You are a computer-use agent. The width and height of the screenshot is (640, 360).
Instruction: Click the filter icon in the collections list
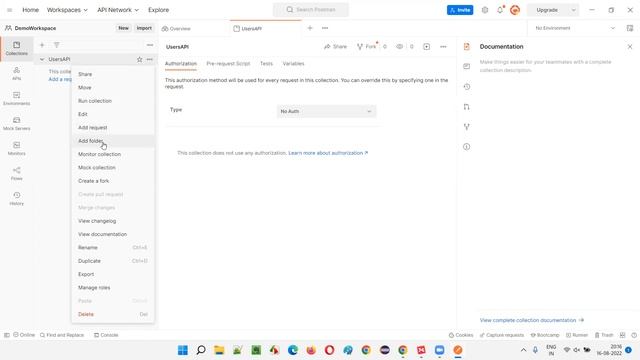(x=57, y=45)
